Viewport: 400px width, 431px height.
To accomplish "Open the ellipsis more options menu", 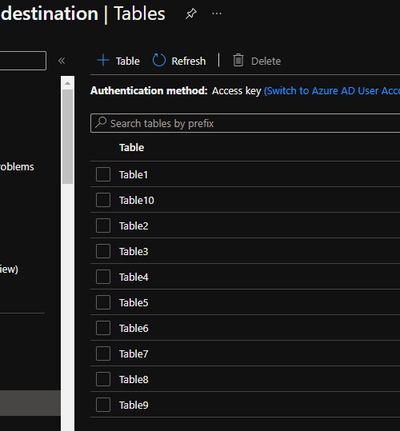I will 217,14.
